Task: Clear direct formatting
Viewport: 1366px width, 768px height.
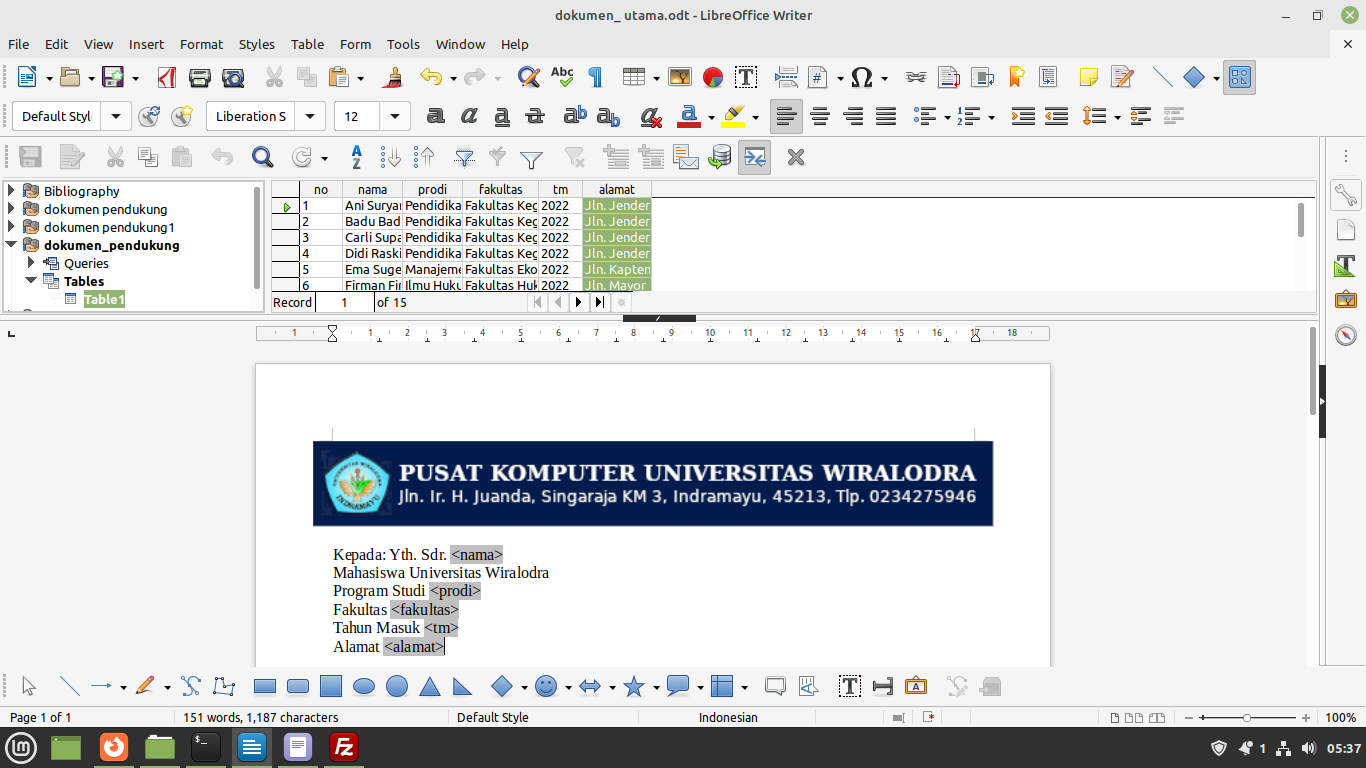Action: coord(651,117)
